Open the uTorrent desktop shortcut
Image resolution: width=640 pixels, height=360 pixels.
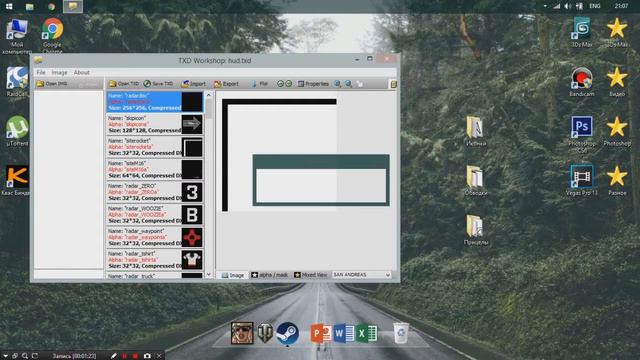(17, 131)
